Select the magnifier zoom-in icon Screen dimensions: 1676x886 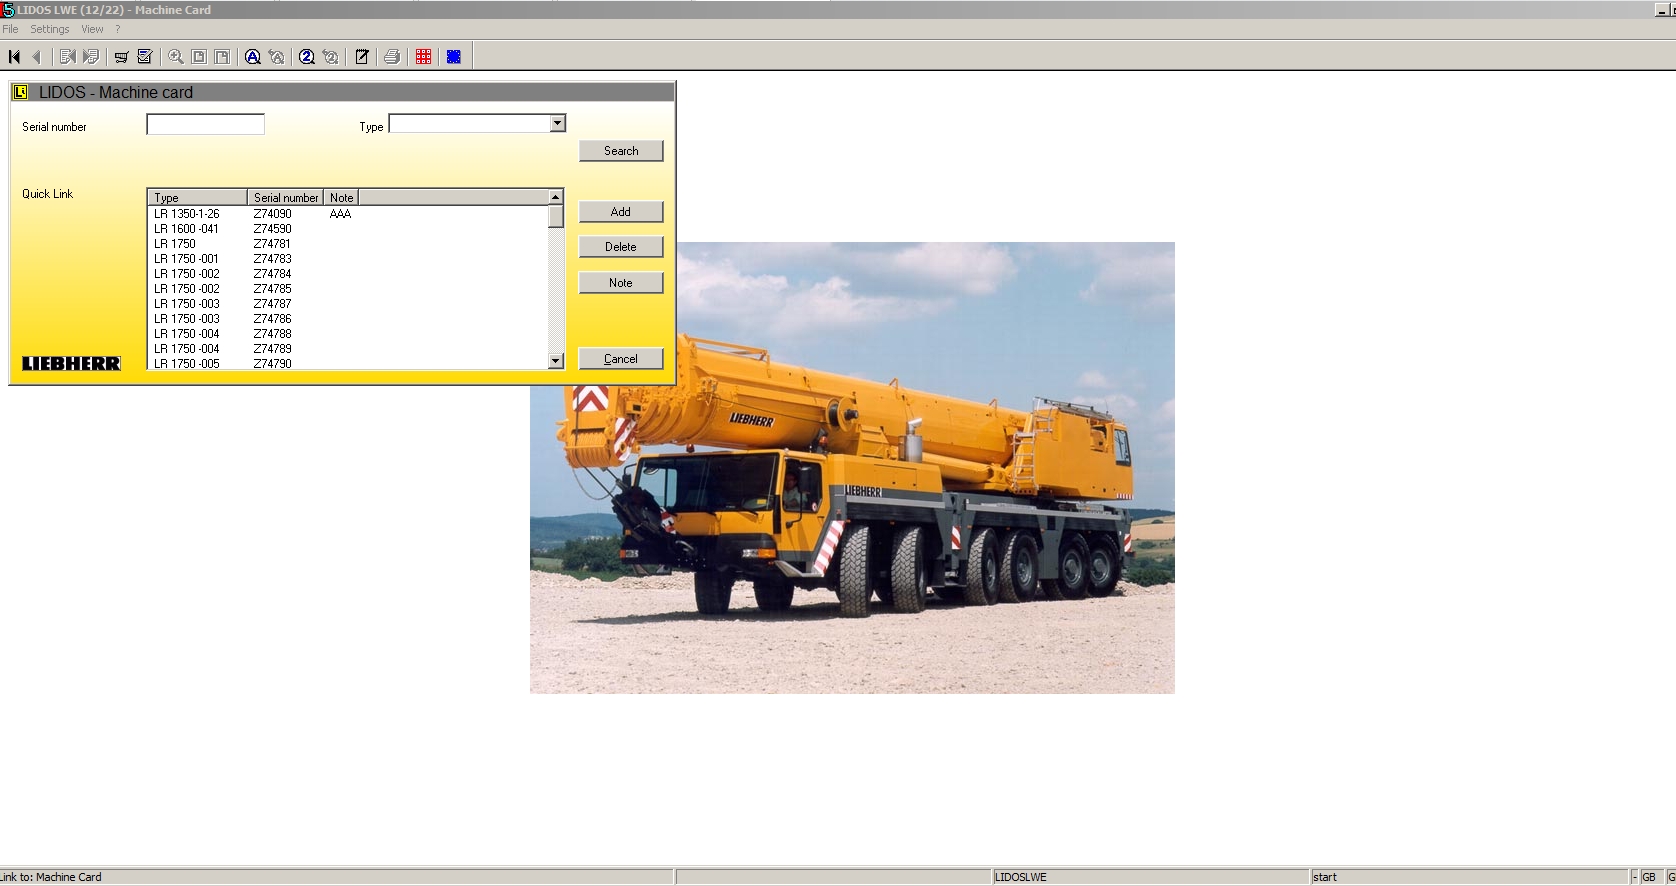click(x=176, y=57)
